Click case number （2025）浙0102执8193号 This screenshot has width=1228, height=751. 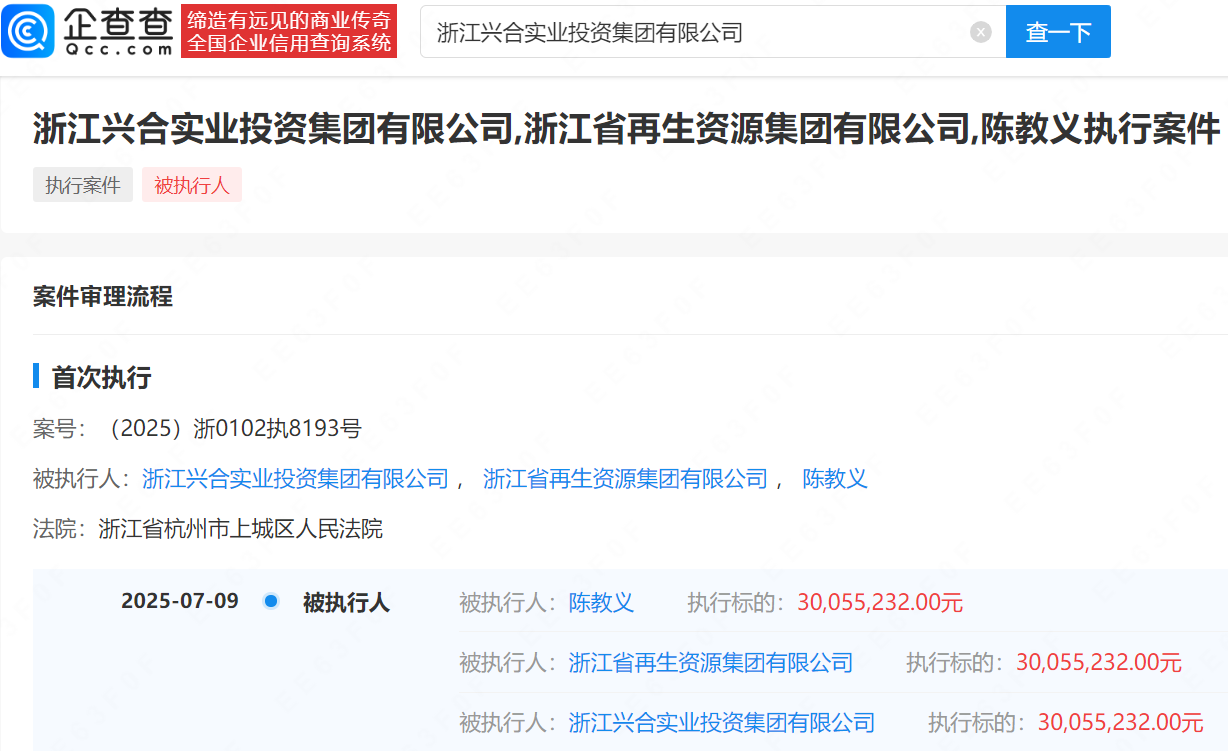coord(233,430)
